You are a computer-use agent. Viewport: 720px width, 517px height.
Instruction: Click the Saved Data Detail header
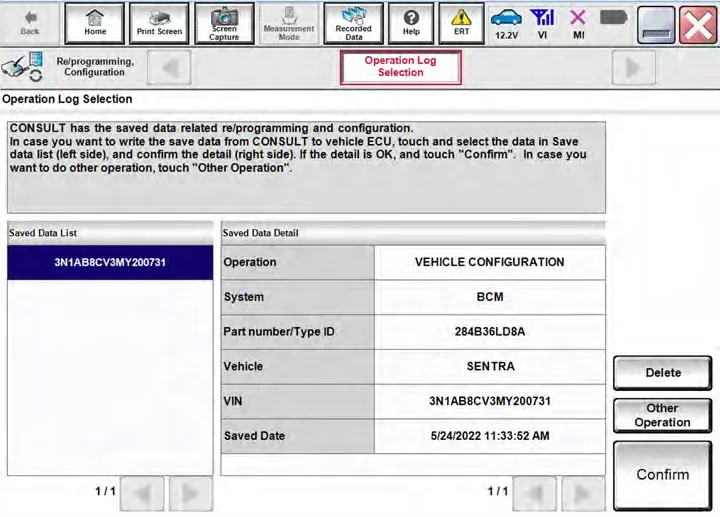(x=413, y=233)
